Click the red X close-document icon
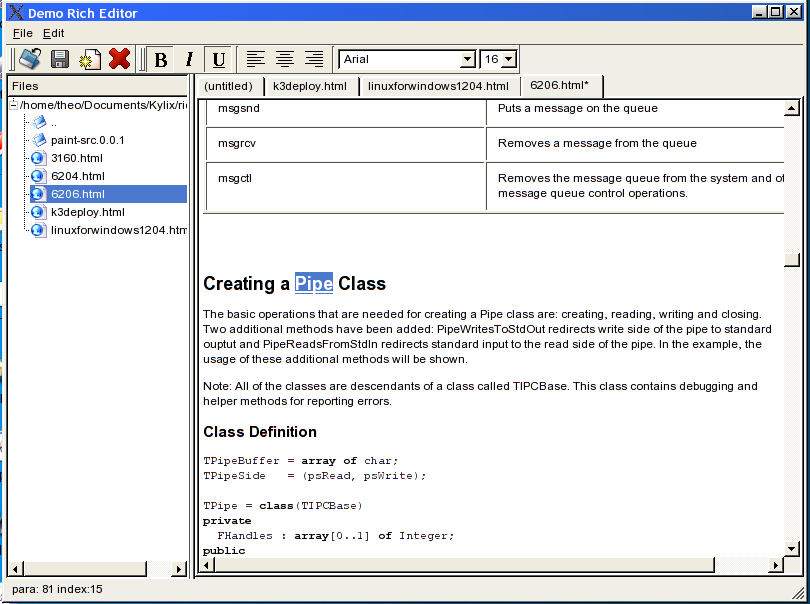 click(120, 59)
